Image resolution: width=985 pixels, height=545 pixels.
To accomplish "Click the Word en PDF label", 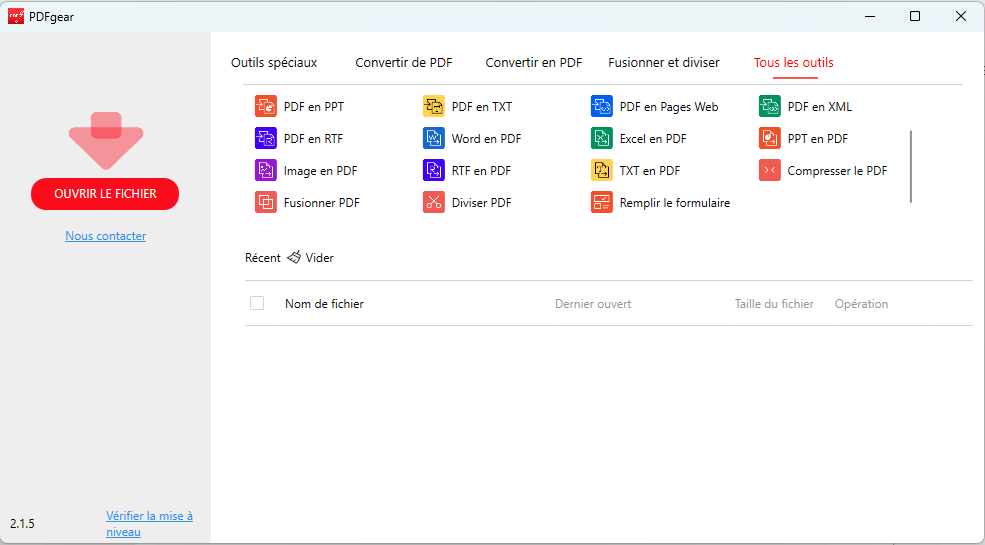I will tap(486, 139).
